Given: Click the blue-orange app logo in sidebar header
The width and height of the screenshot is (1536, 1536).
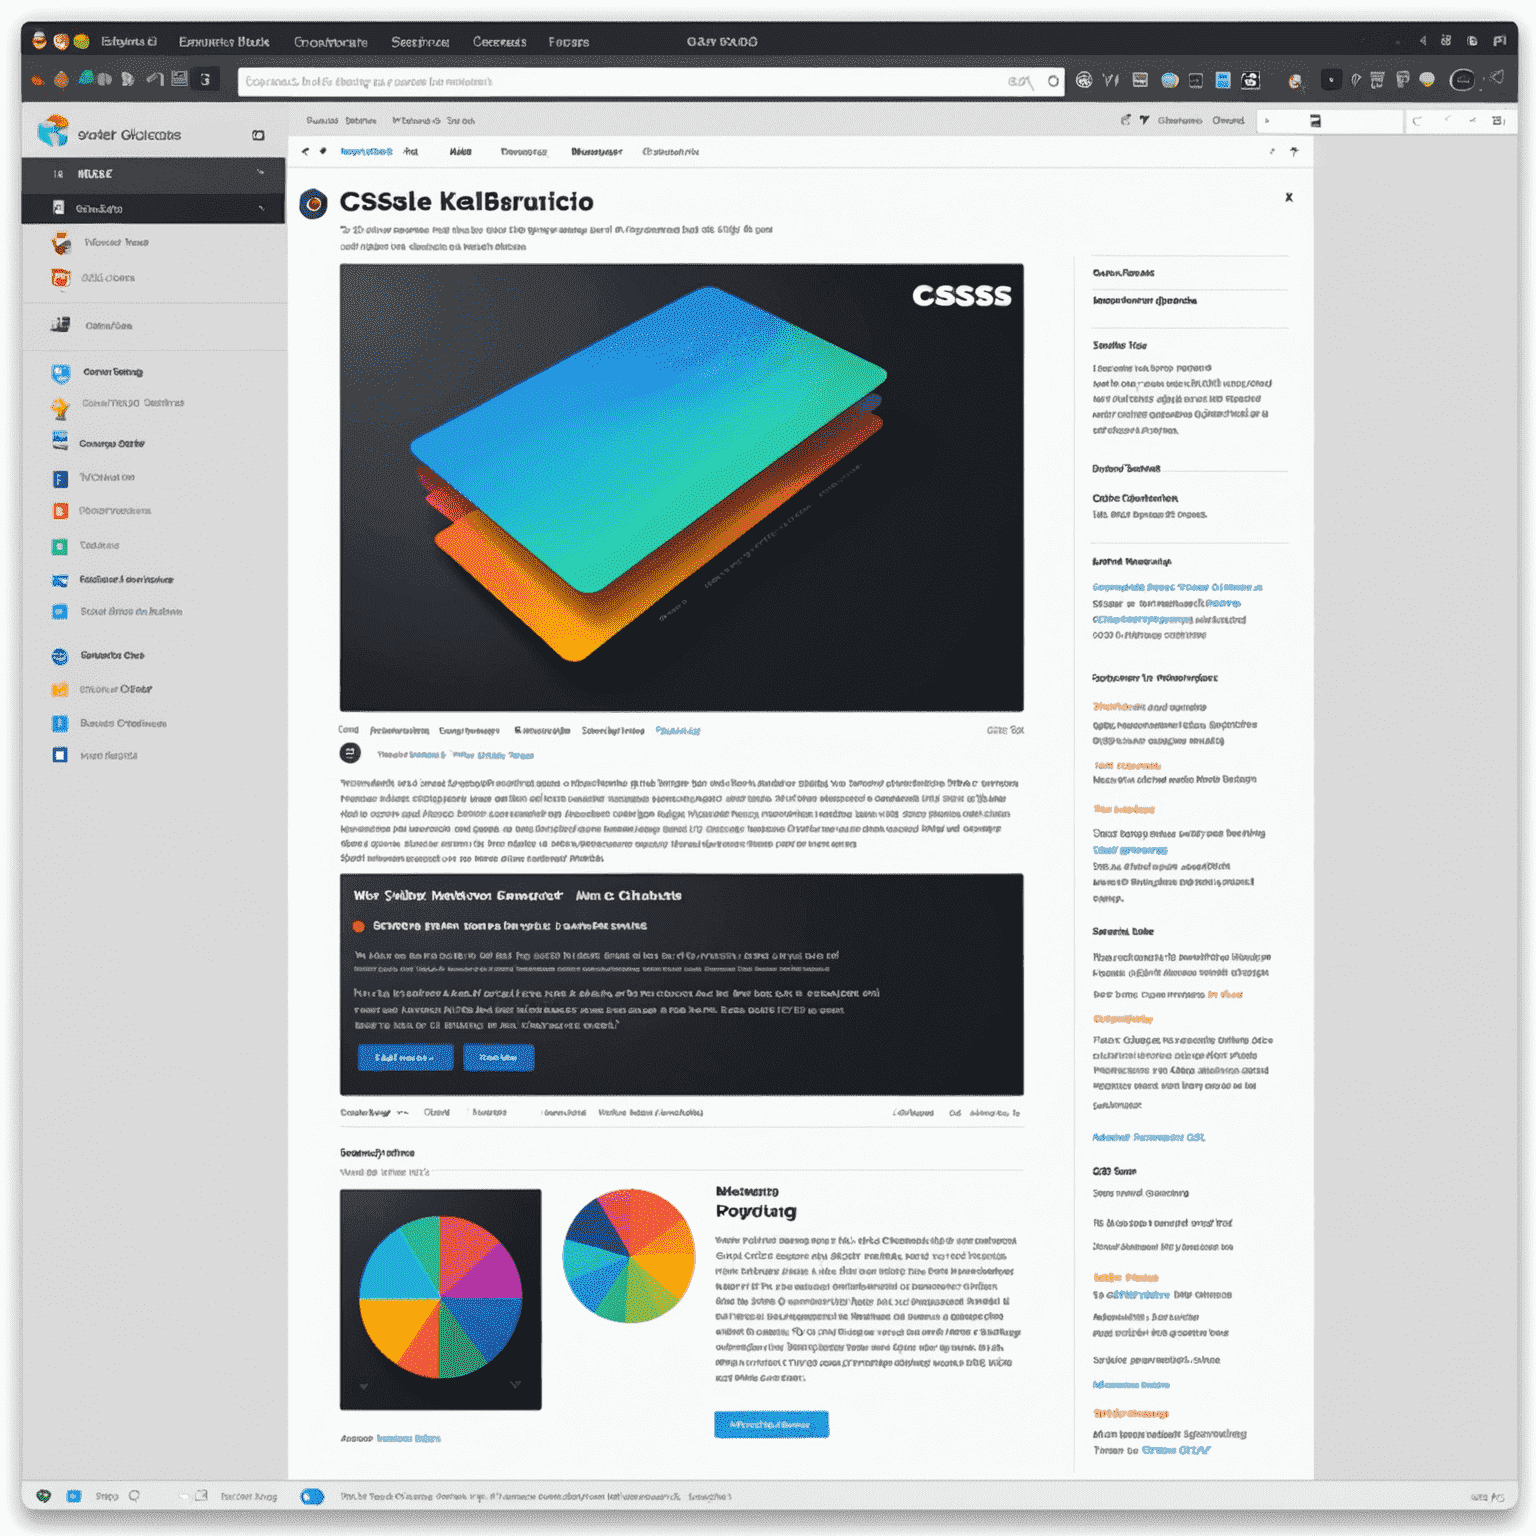Looking at the screenshot, I should pyautogui.click(x=52, y=132).
